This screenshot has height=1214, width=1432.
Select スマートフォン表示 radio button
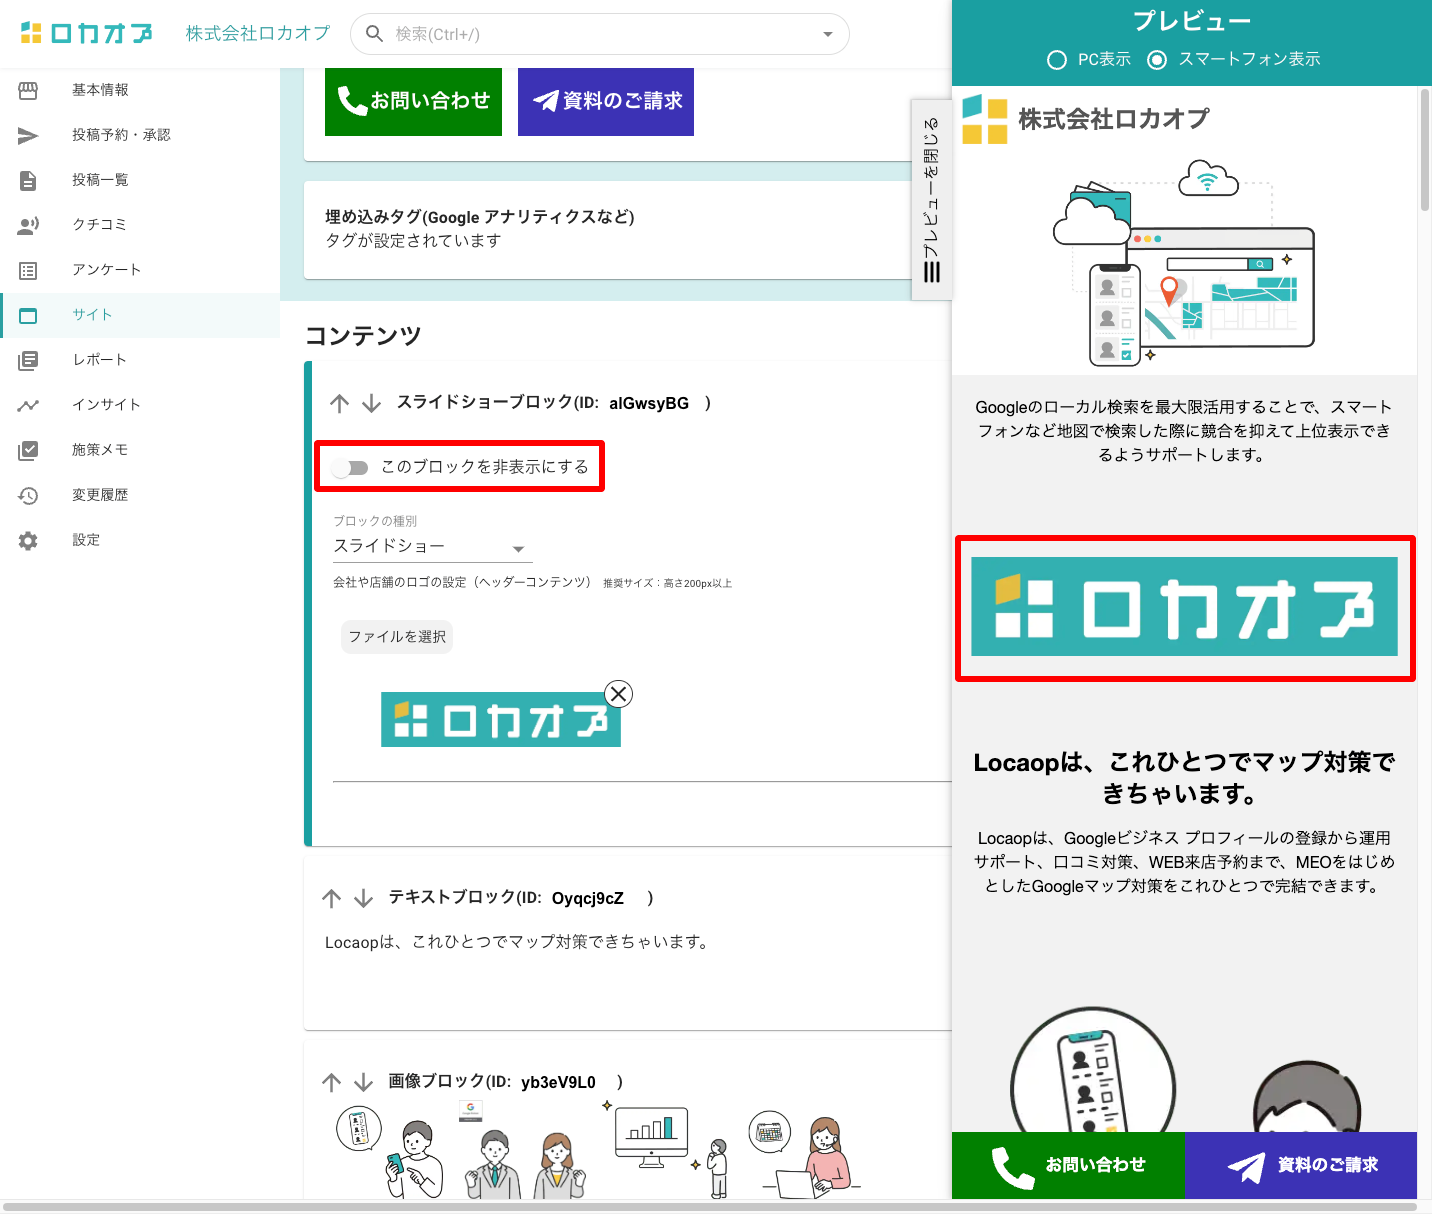1157,60
